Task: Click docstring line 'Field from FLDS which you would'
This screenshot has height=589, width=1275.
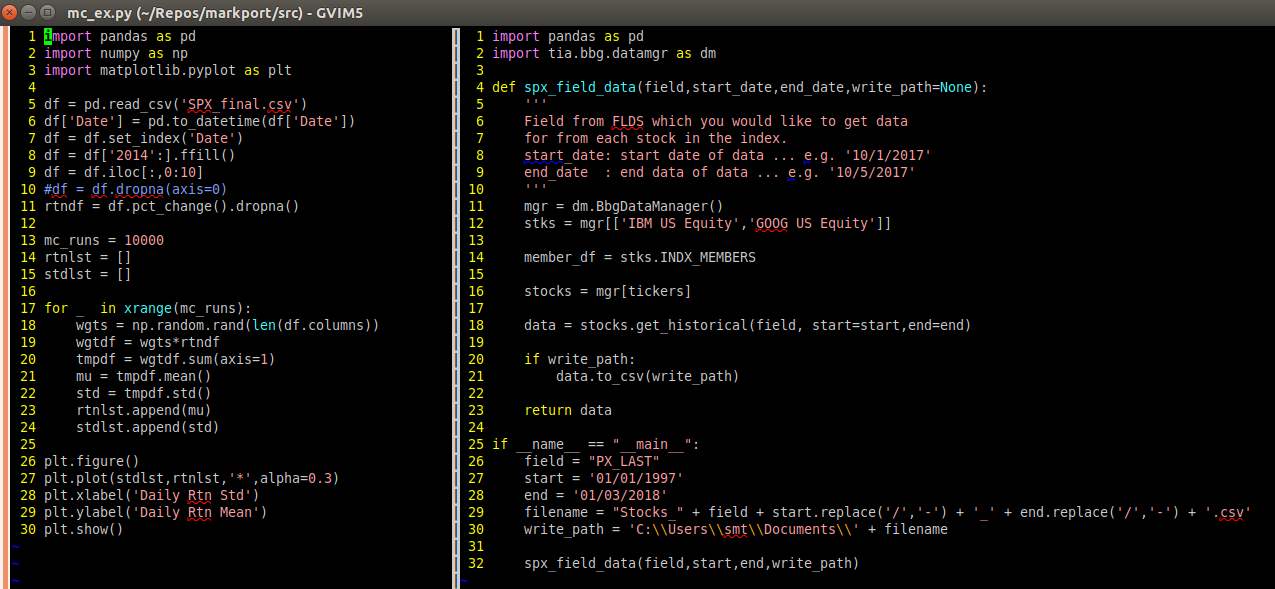Action: point(716,121)
